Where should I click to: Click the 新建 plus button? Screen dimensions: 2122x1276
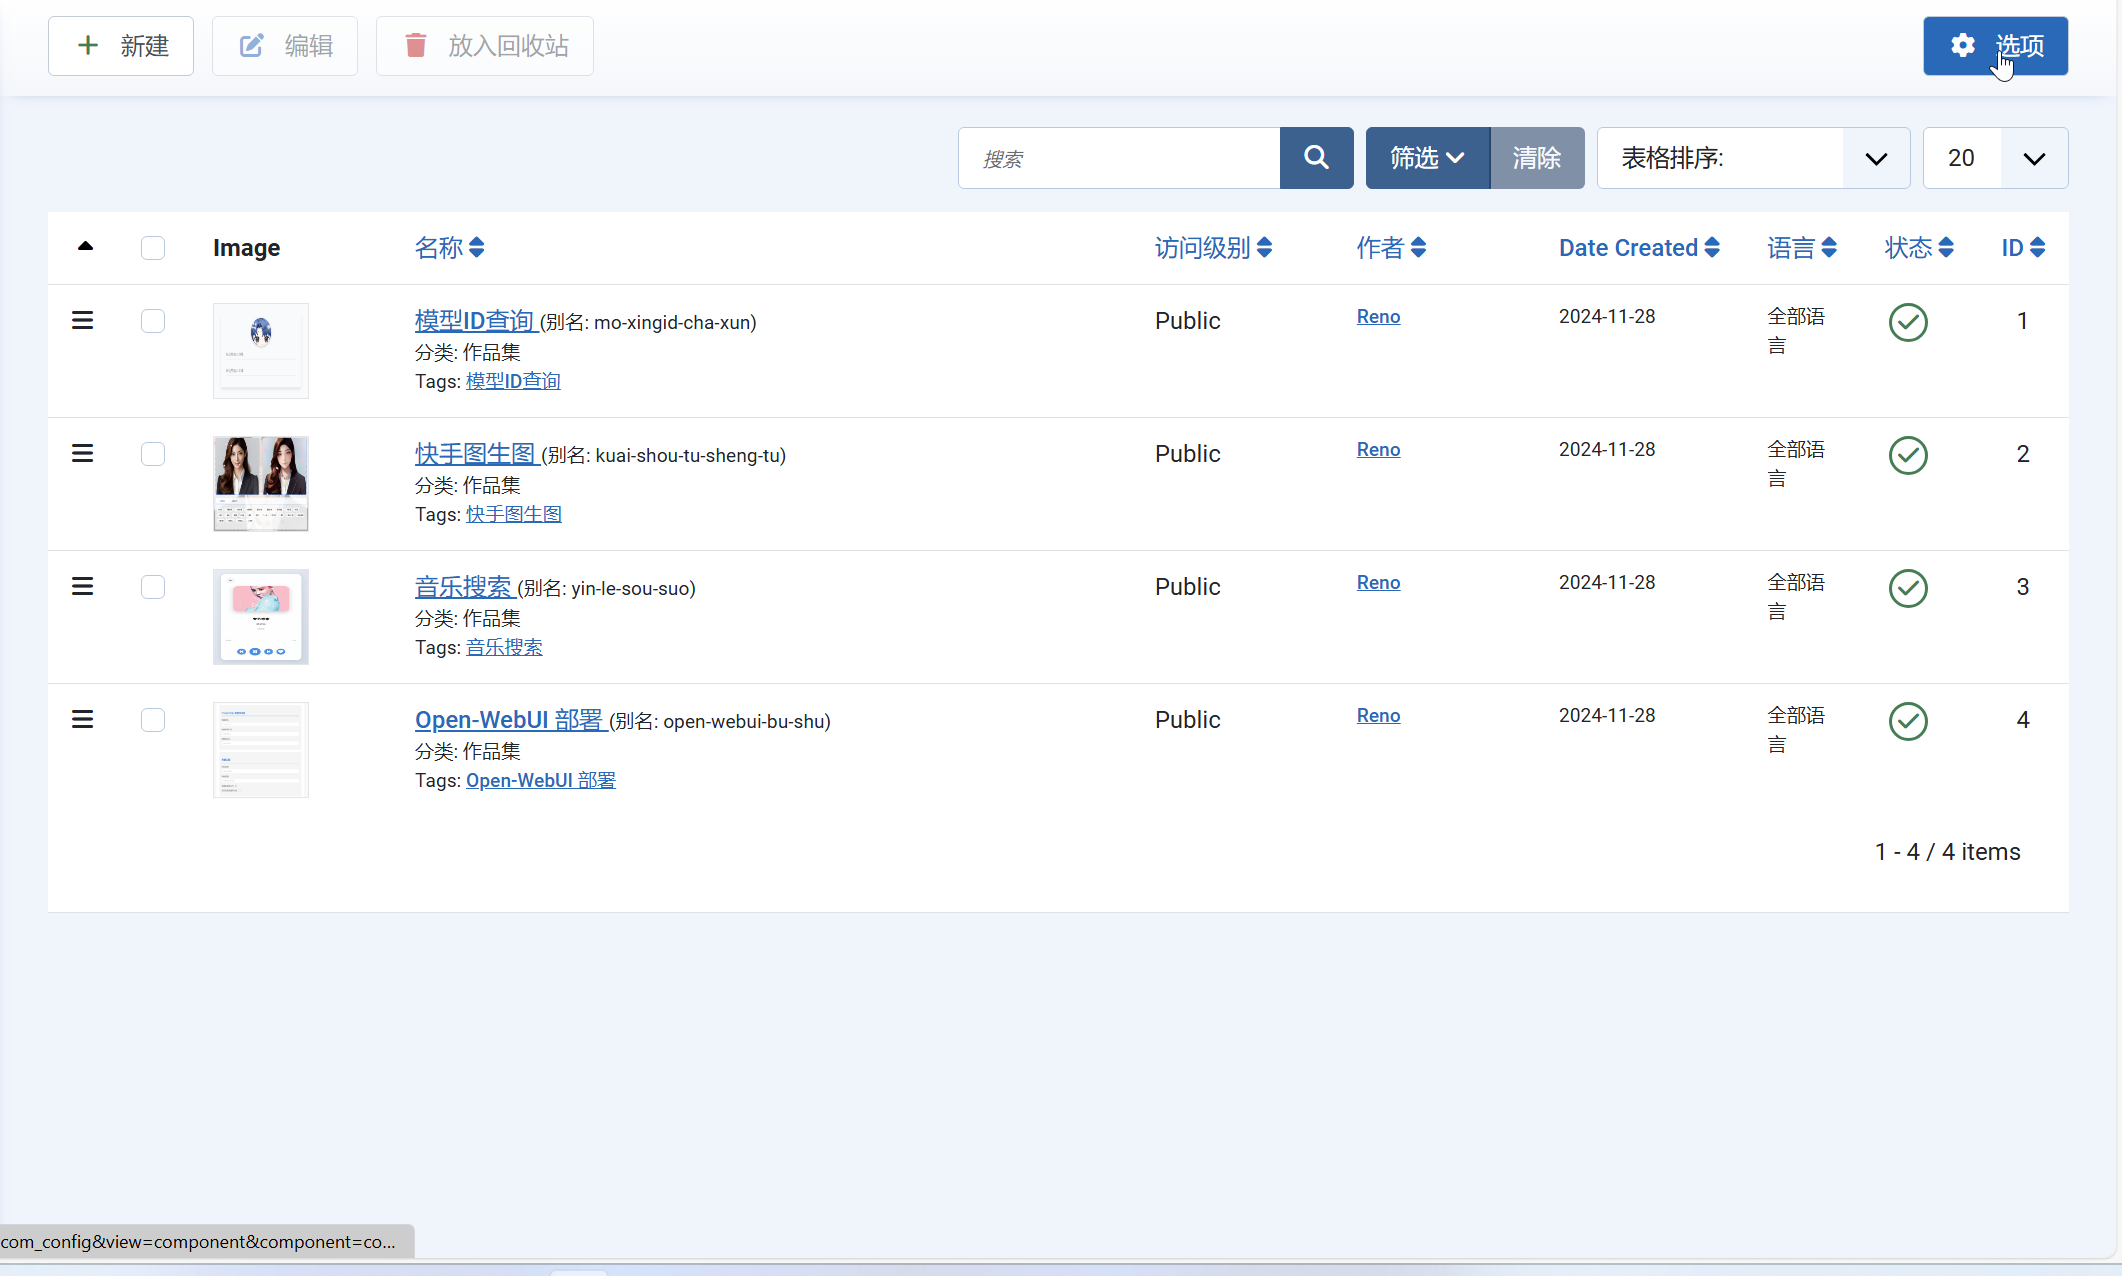click(121, 46)
